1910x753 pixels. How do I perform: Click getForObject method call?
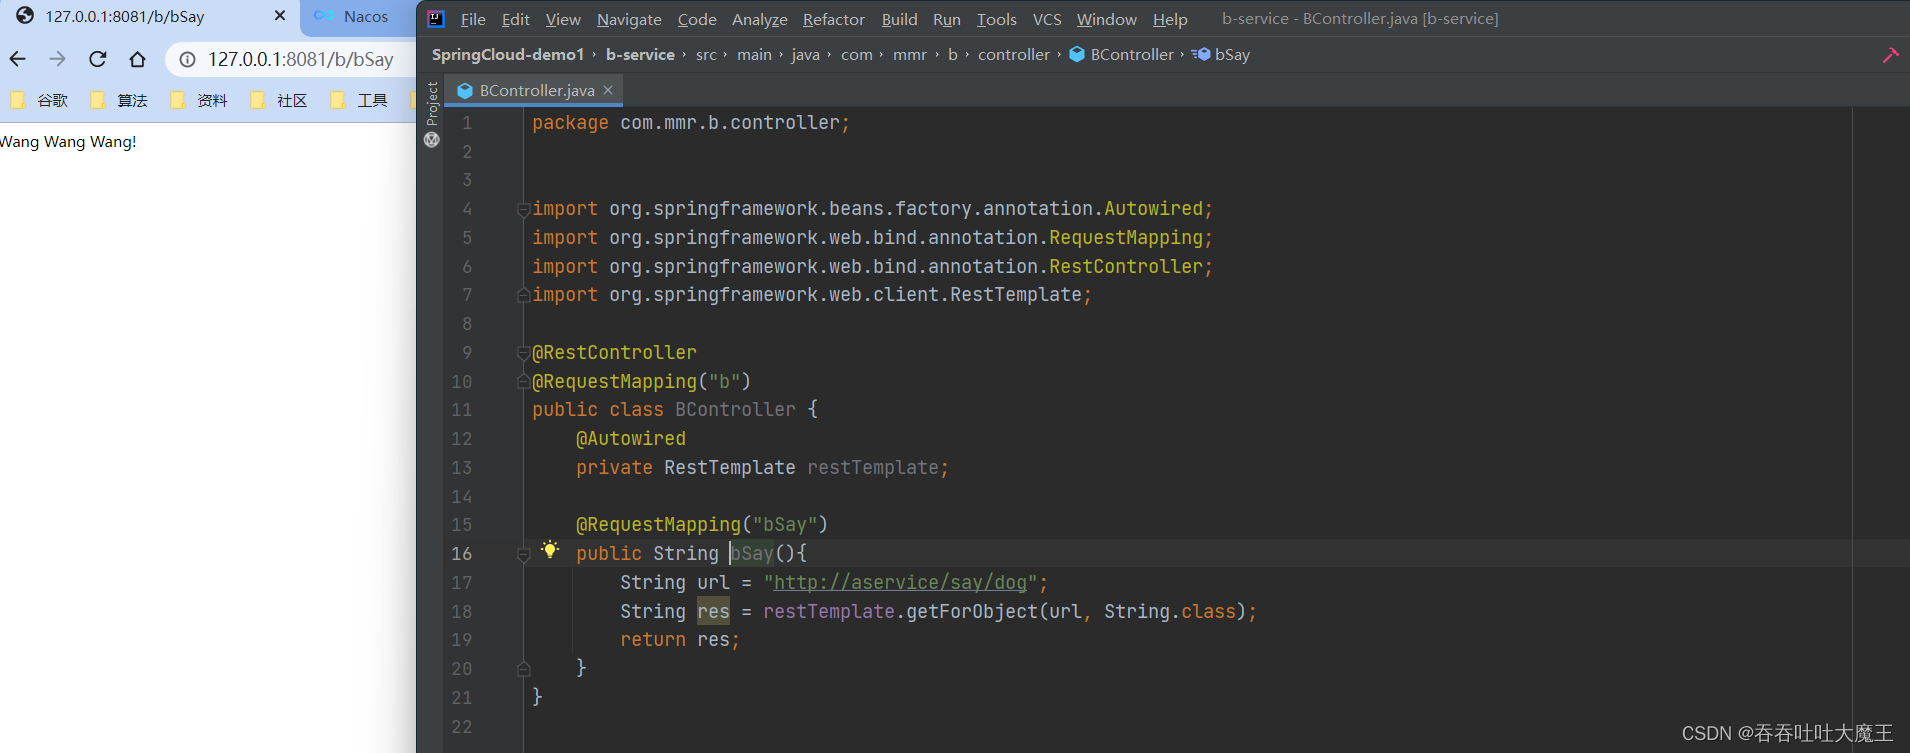tap(972, 612)
